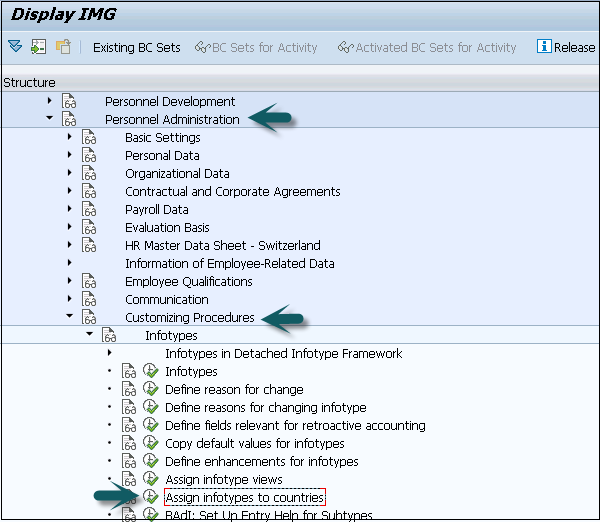Image resolution: width=600 pixels, height=522 pixels.
Task: Click BC Sets for Activity button
Action: tap(256, 47)
